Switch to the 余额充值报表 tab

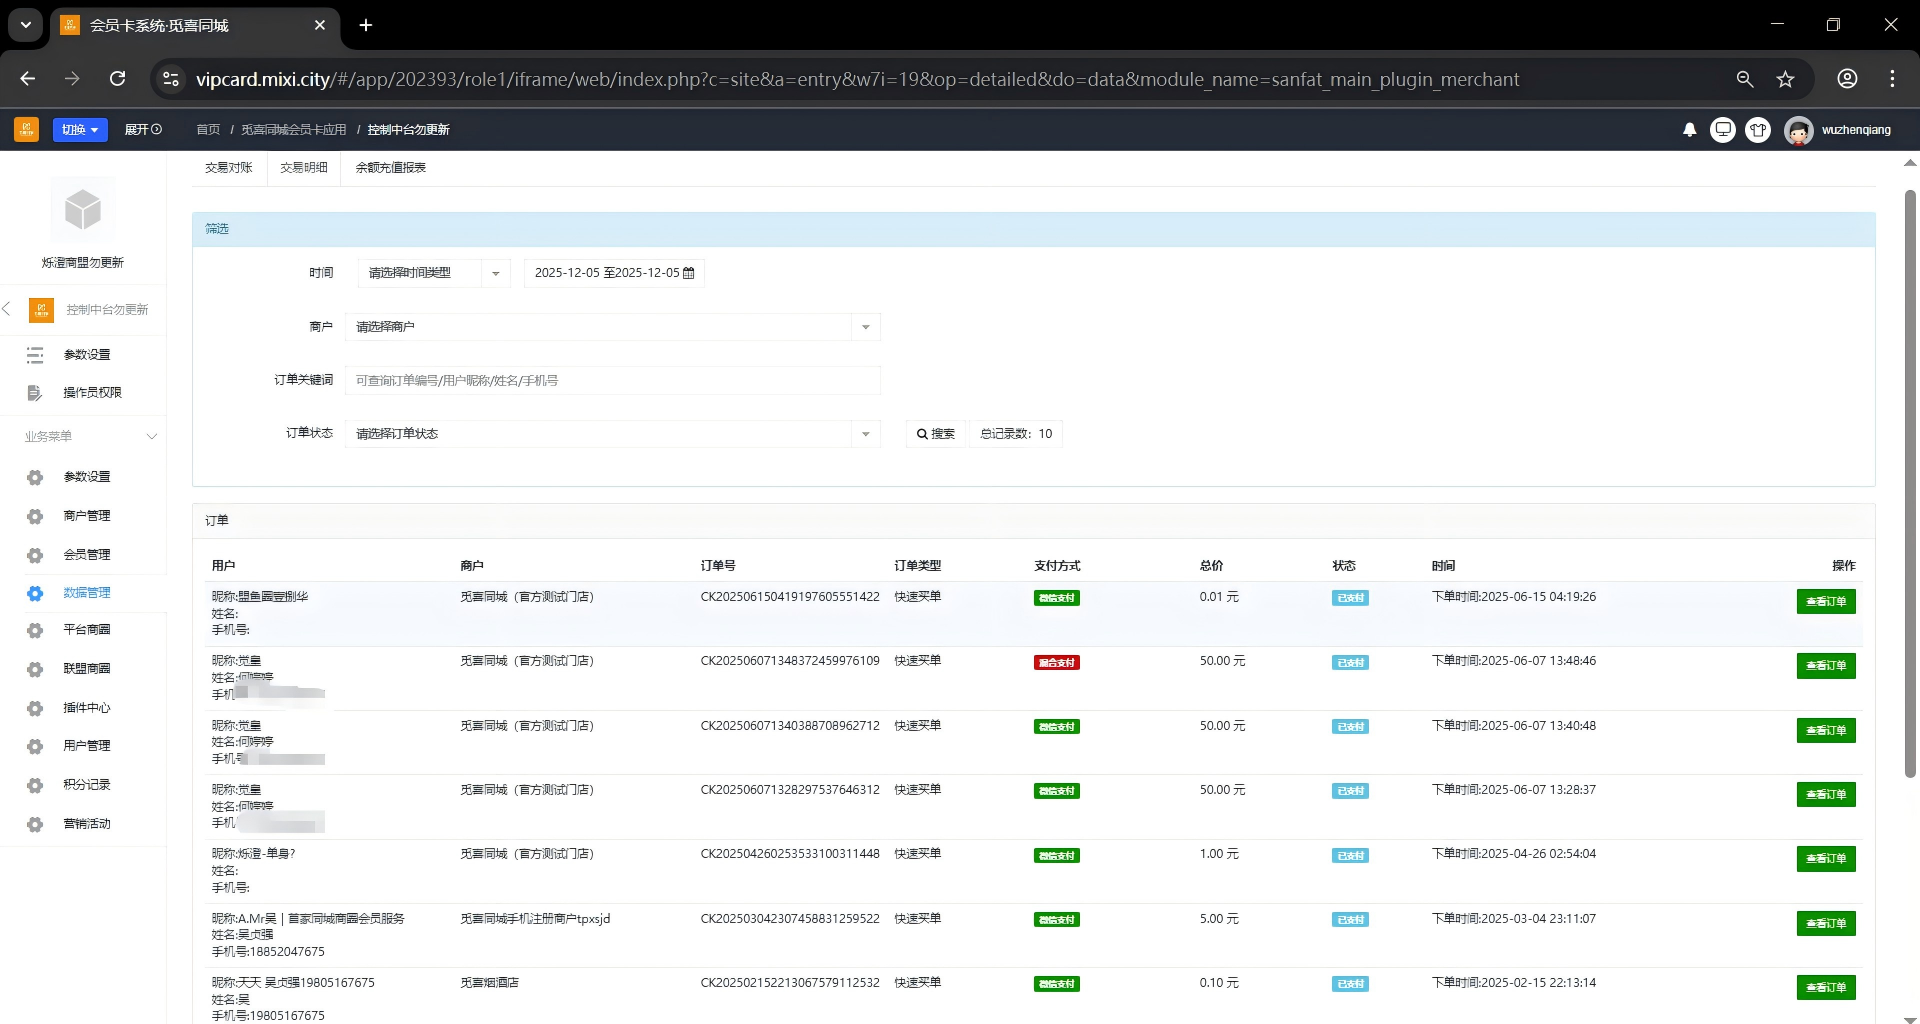390,168
